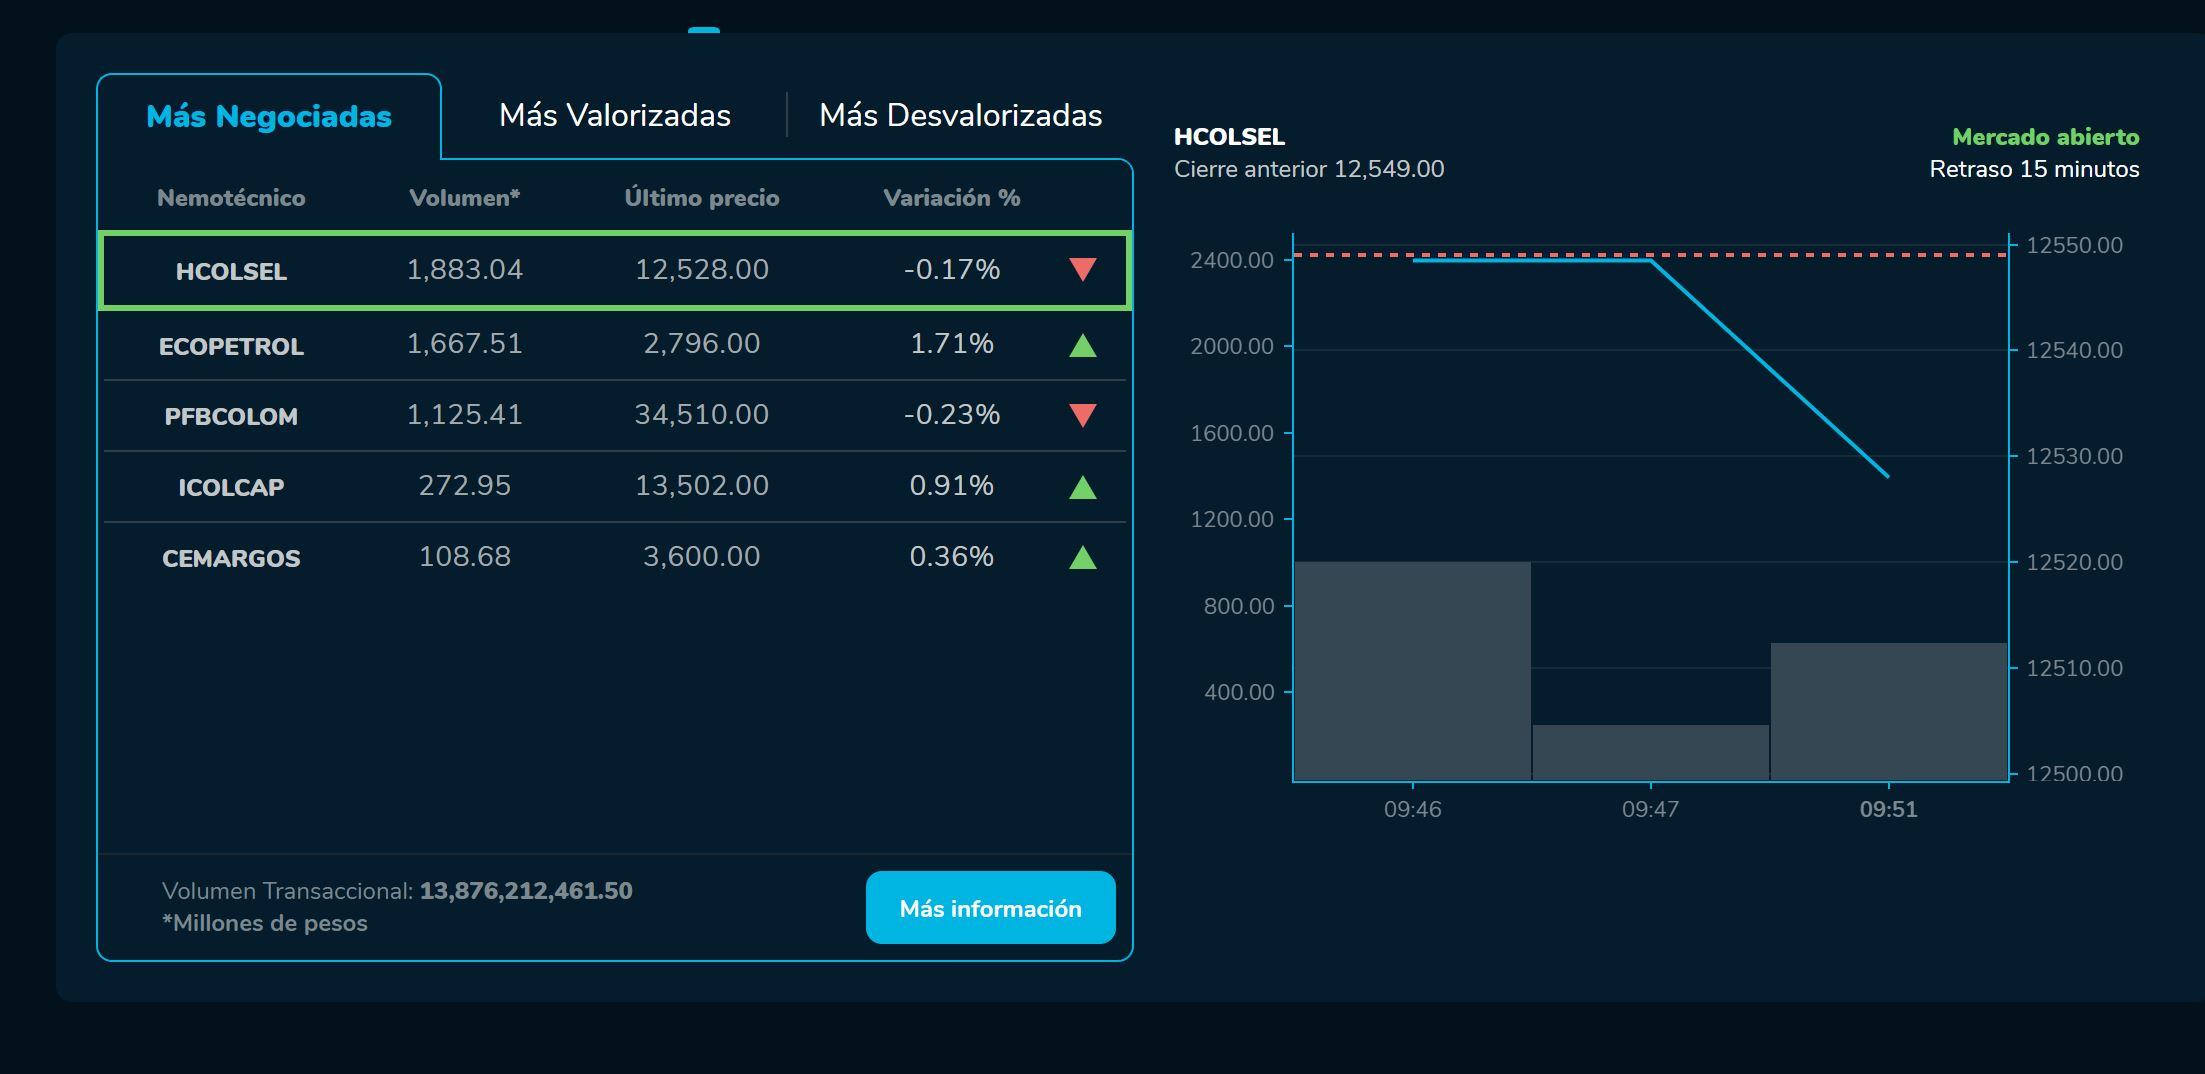This screenshot has width=2205, height=1074.
Task: Click the green up arrow next to ICOLCAP
Action: tap(1083, 486)
